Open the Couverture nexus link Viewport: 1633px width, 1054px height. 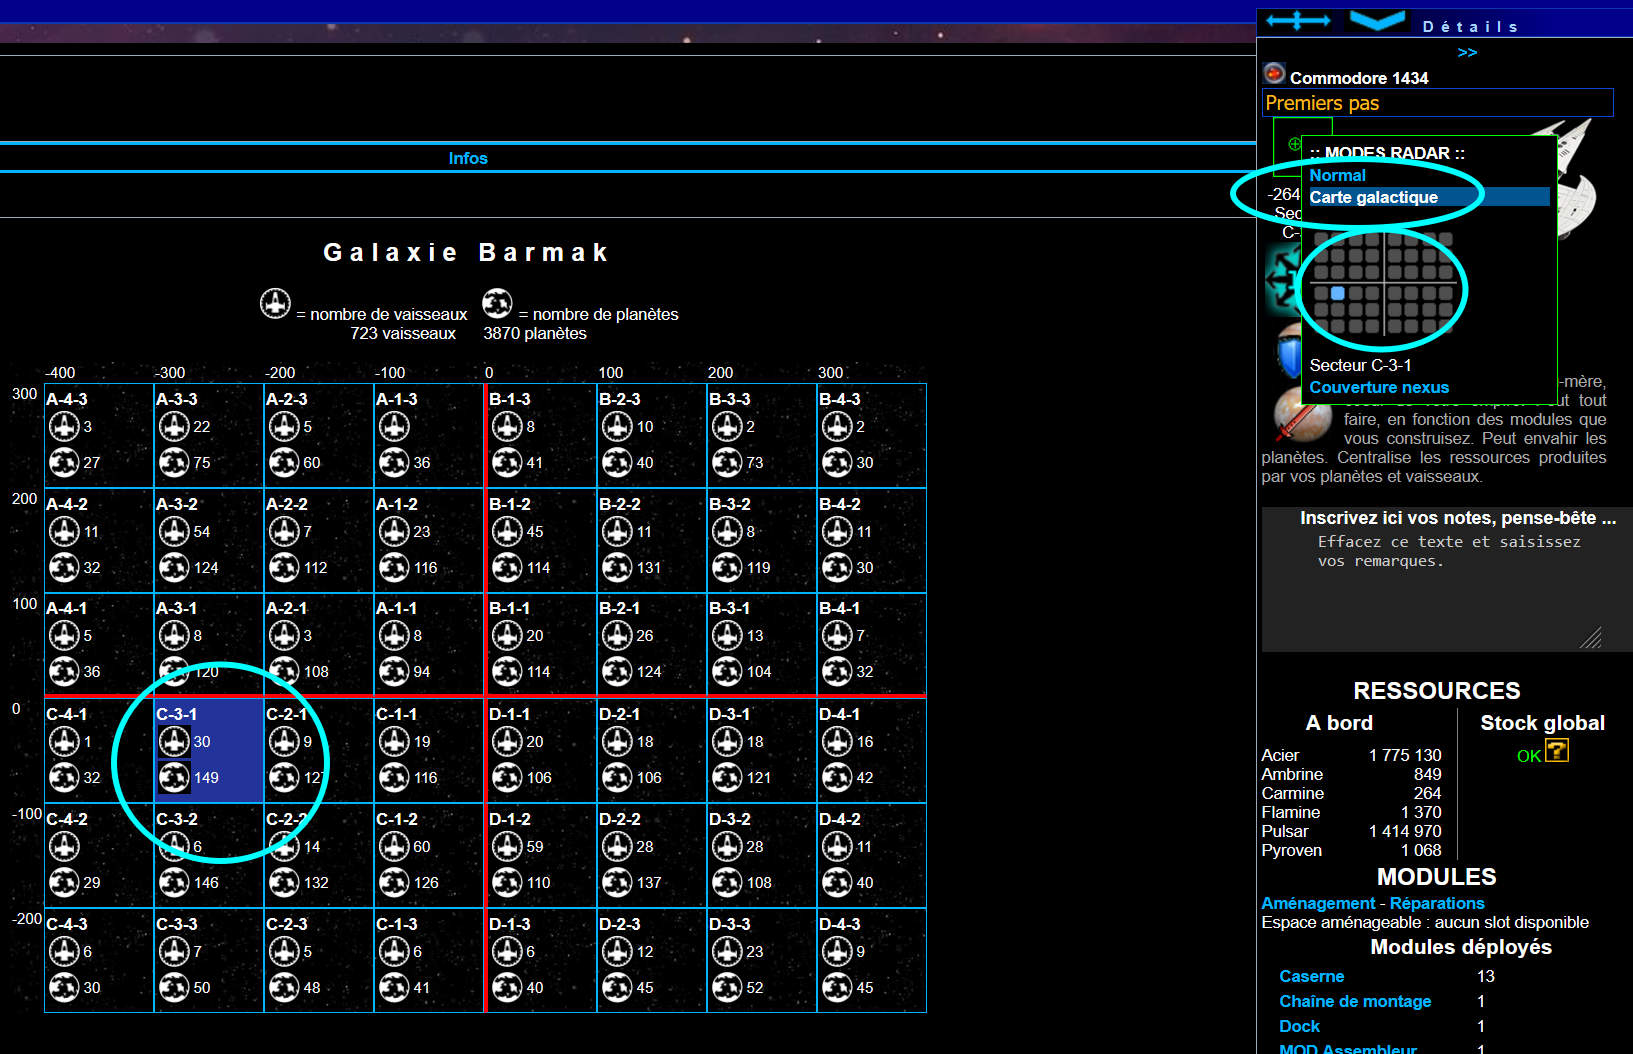(1378, 387)
